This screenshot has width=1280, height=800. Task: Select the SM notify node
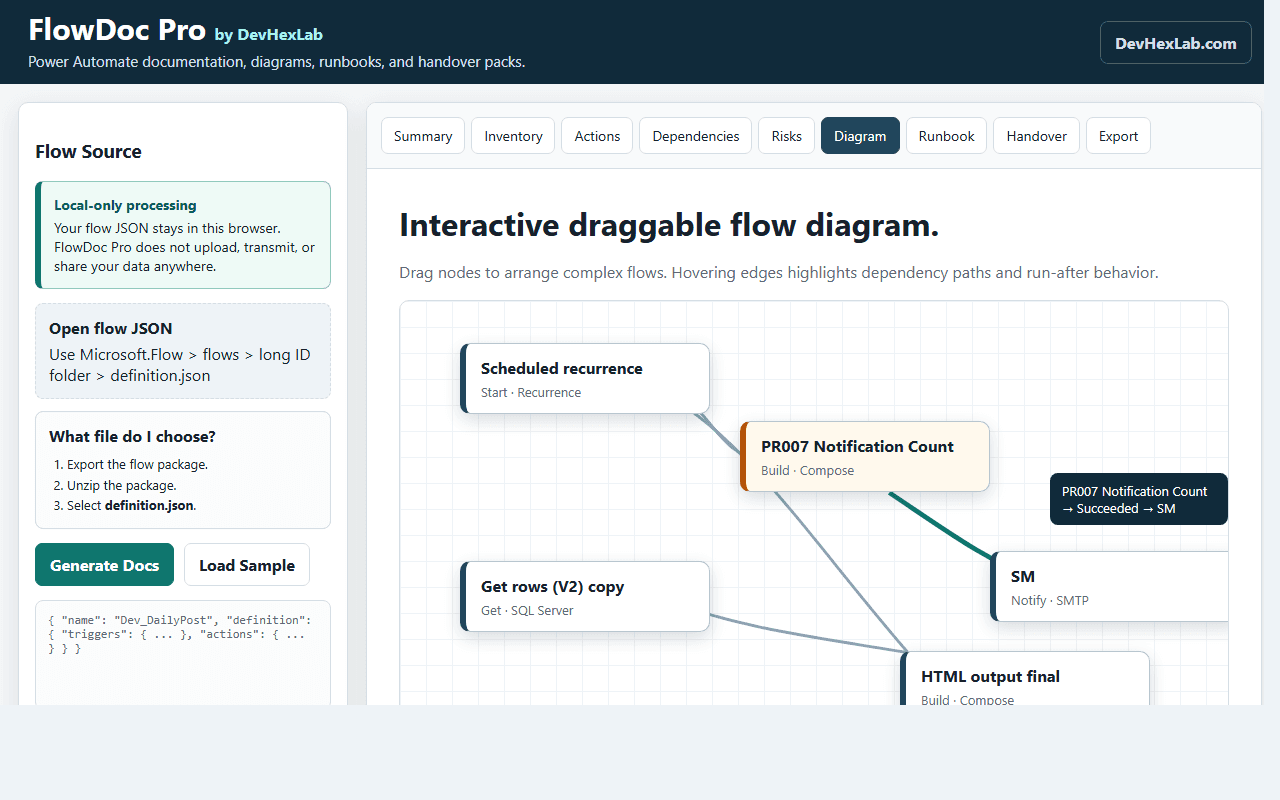click(1109, 587)
